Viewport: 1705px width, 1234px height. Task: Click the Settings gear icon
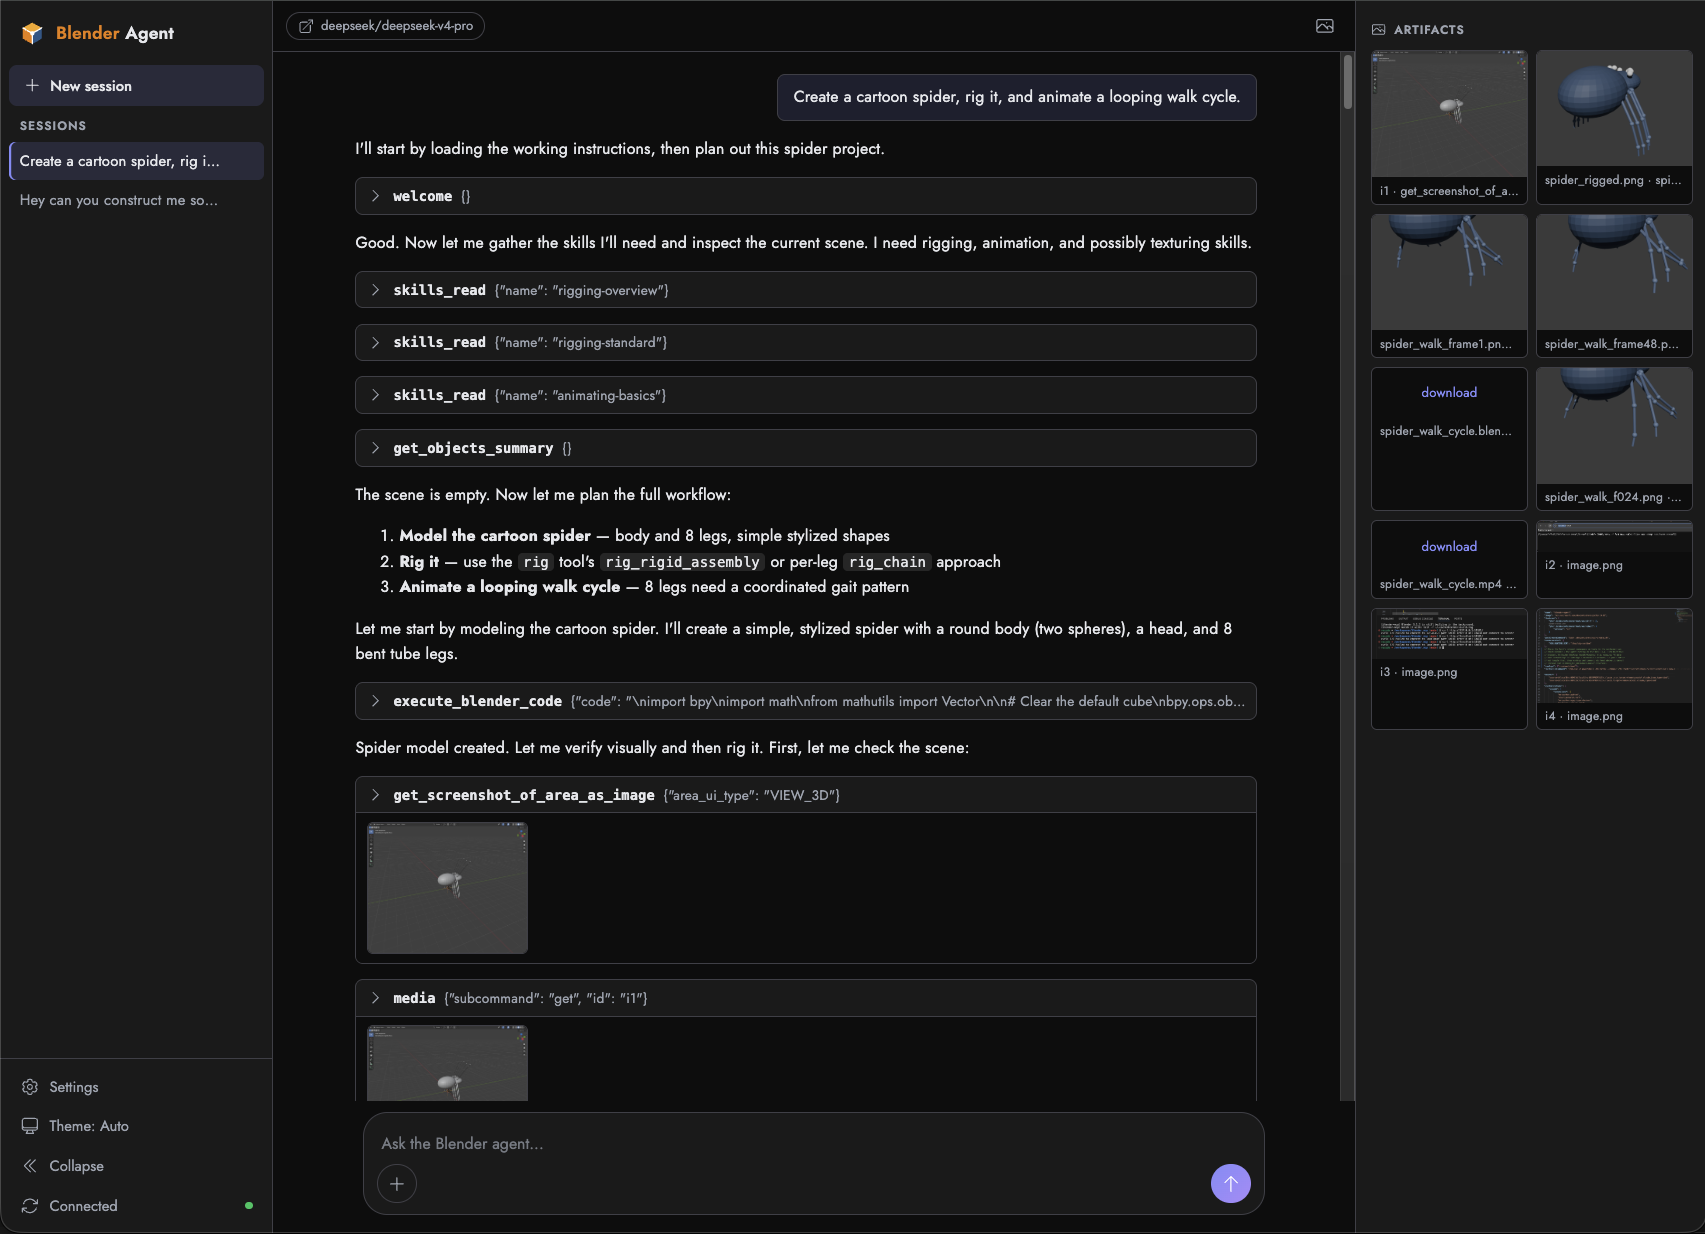(x=30, y=1087)
